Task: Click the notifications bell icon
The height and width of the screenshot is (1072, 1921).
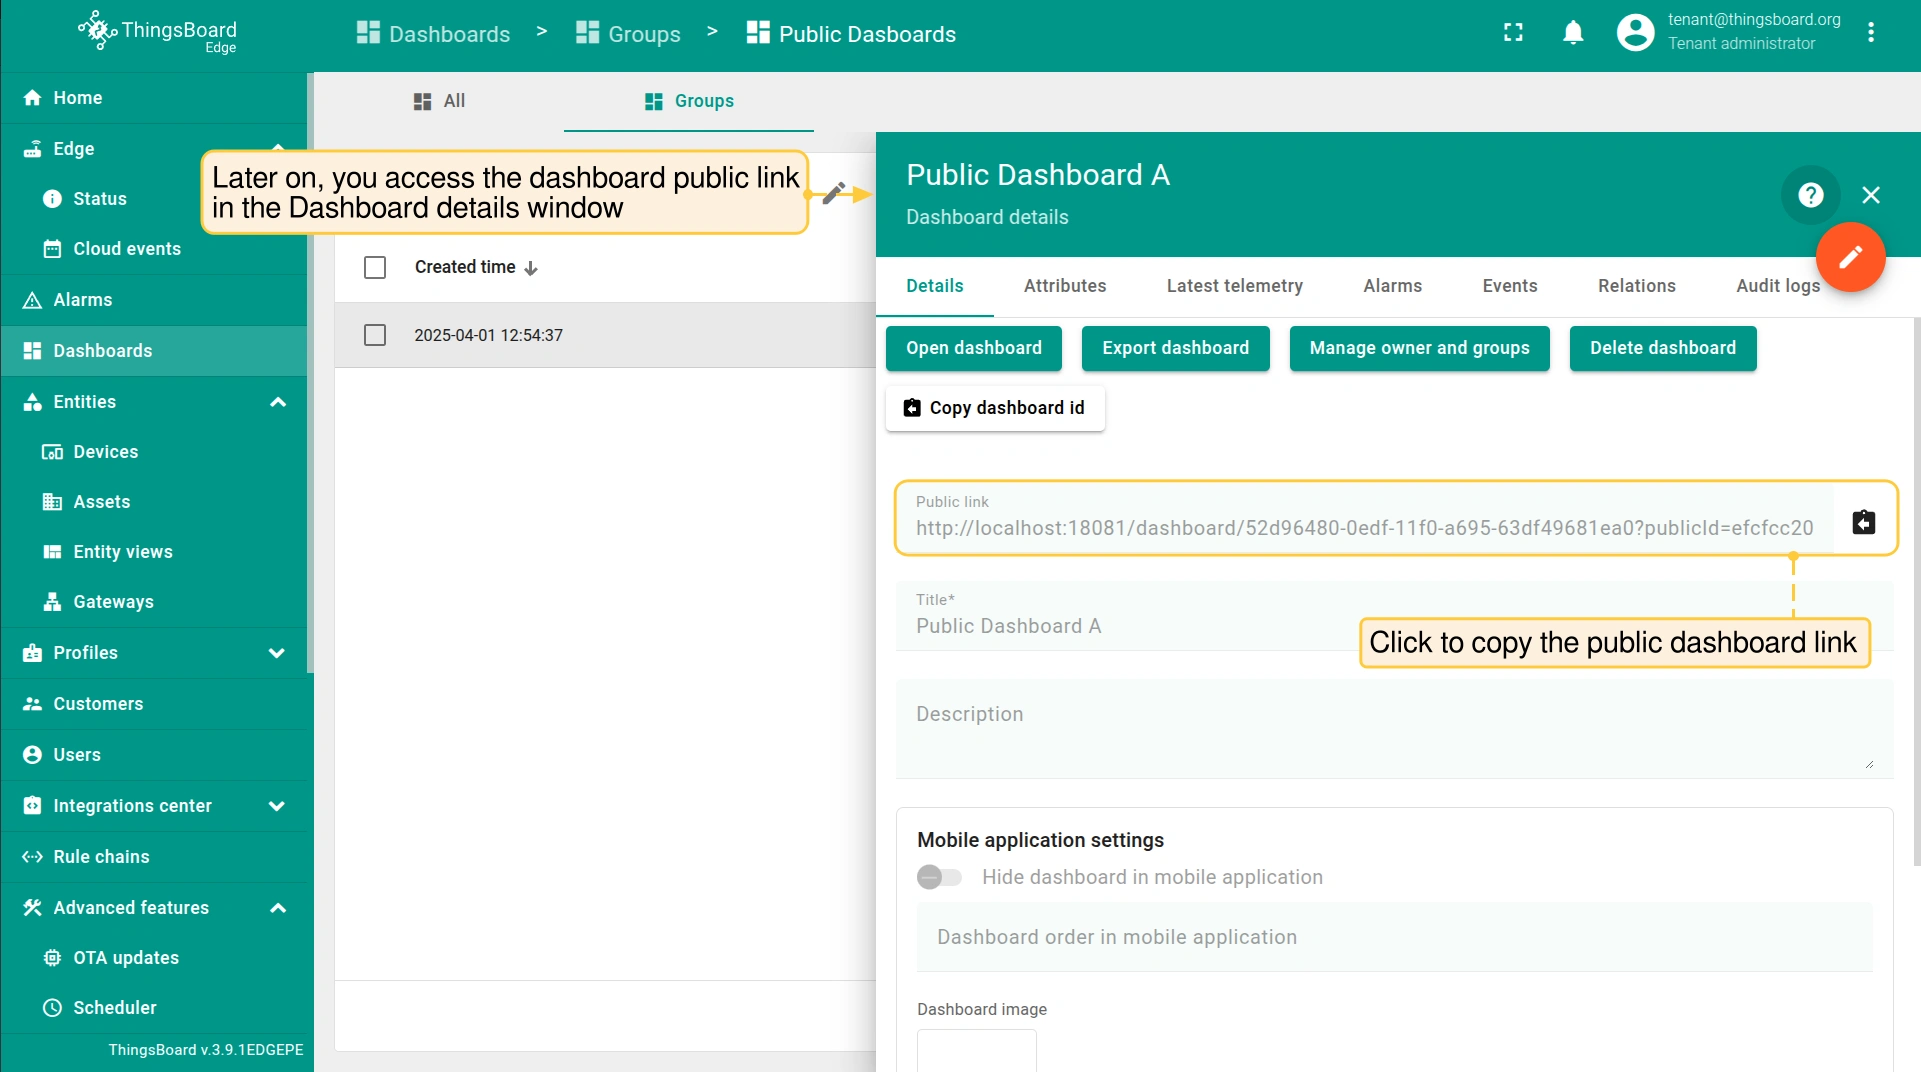Action: point(1573,33)
